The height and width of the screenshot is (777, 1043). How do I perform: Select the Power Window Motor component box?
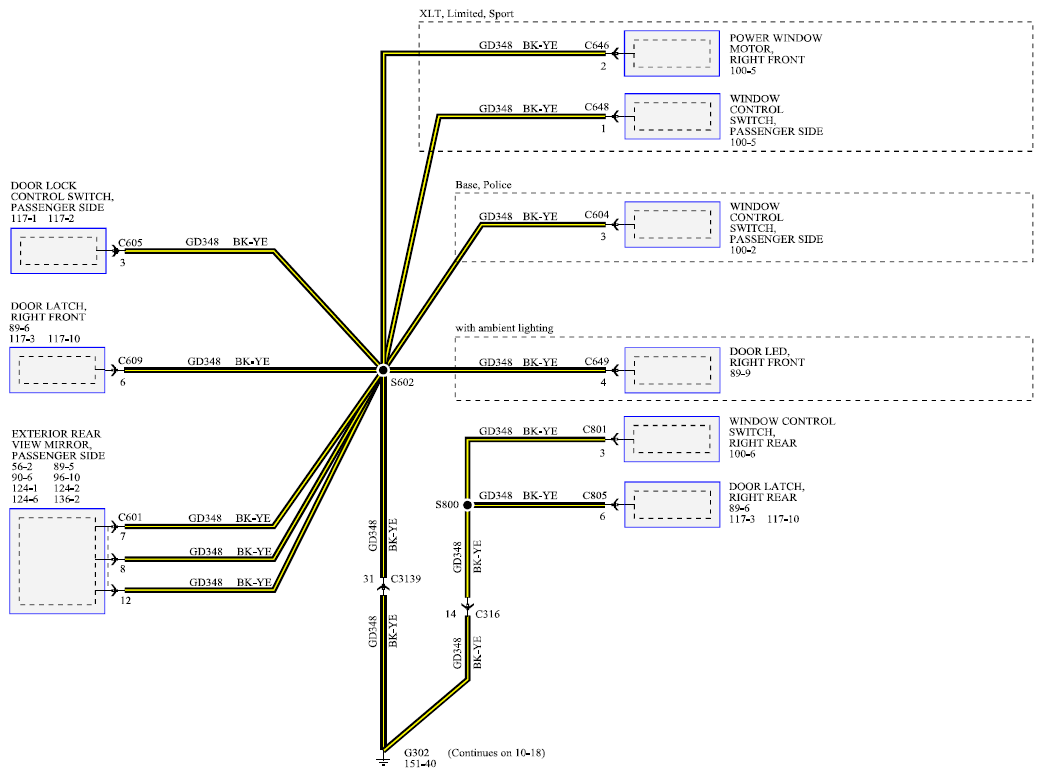pos(672,53)
